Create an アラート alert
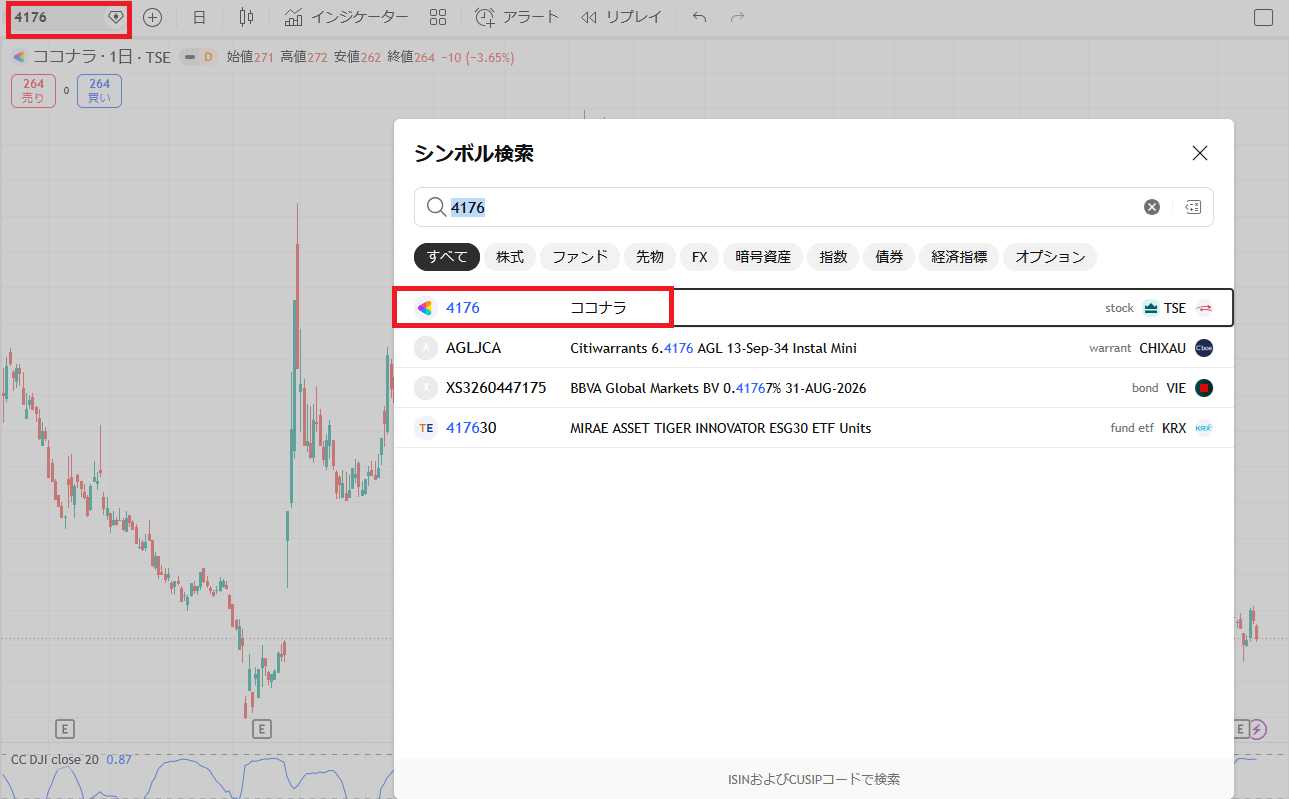The image size is (1289, 799). (x=517, y=17)
